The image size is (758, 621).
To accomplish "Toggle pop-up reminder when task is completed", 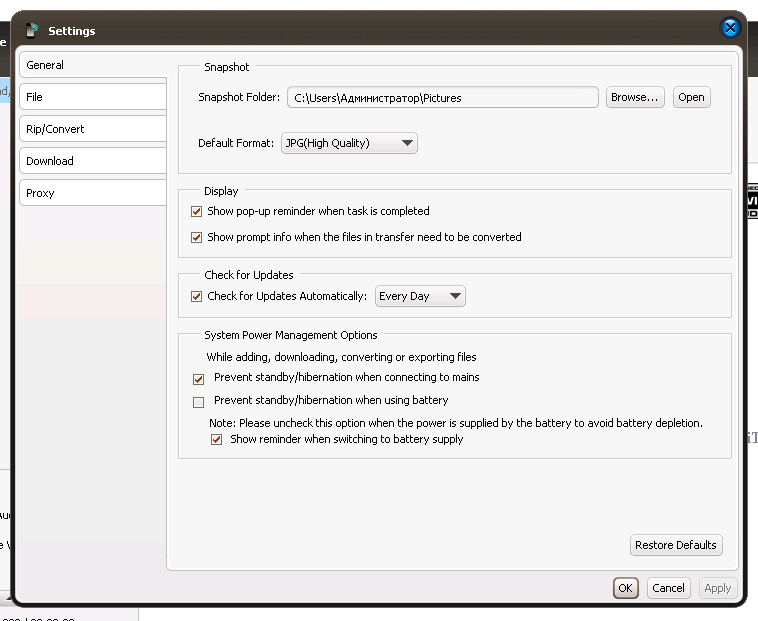I will click(x=196, y=212).
